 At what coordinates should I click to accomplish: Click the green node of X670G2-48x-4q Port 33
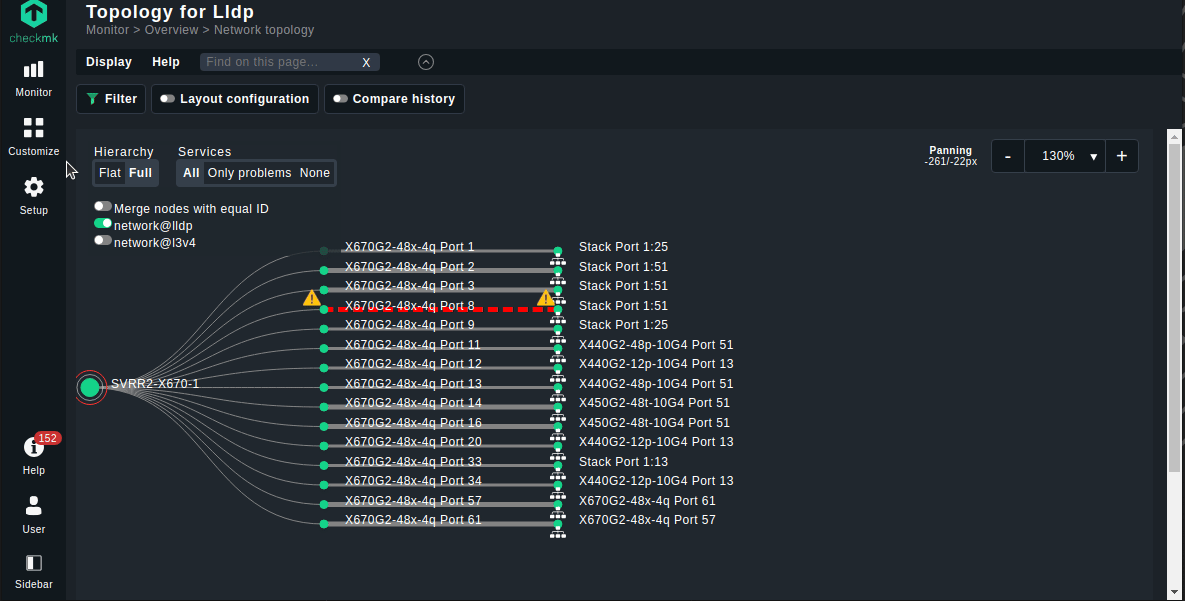click(323, 466)
